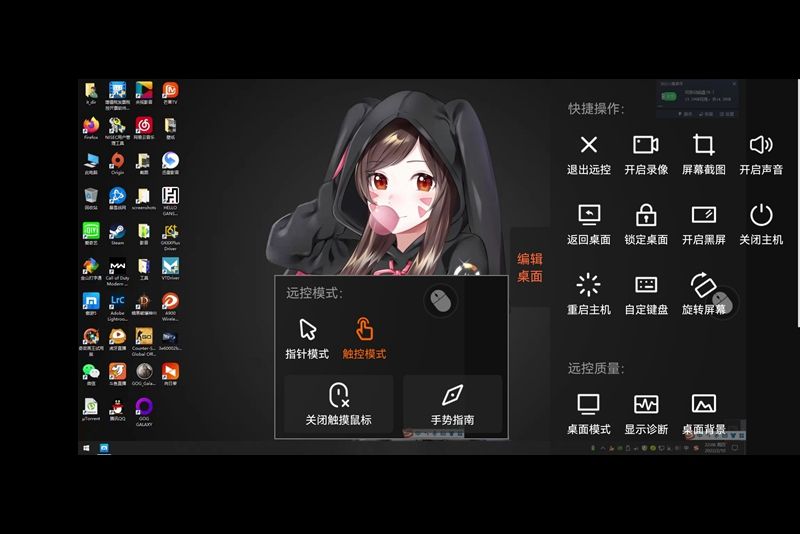
Task: Launch Counter-Strike Global Offensive shortcut
Action: (144, 342)
